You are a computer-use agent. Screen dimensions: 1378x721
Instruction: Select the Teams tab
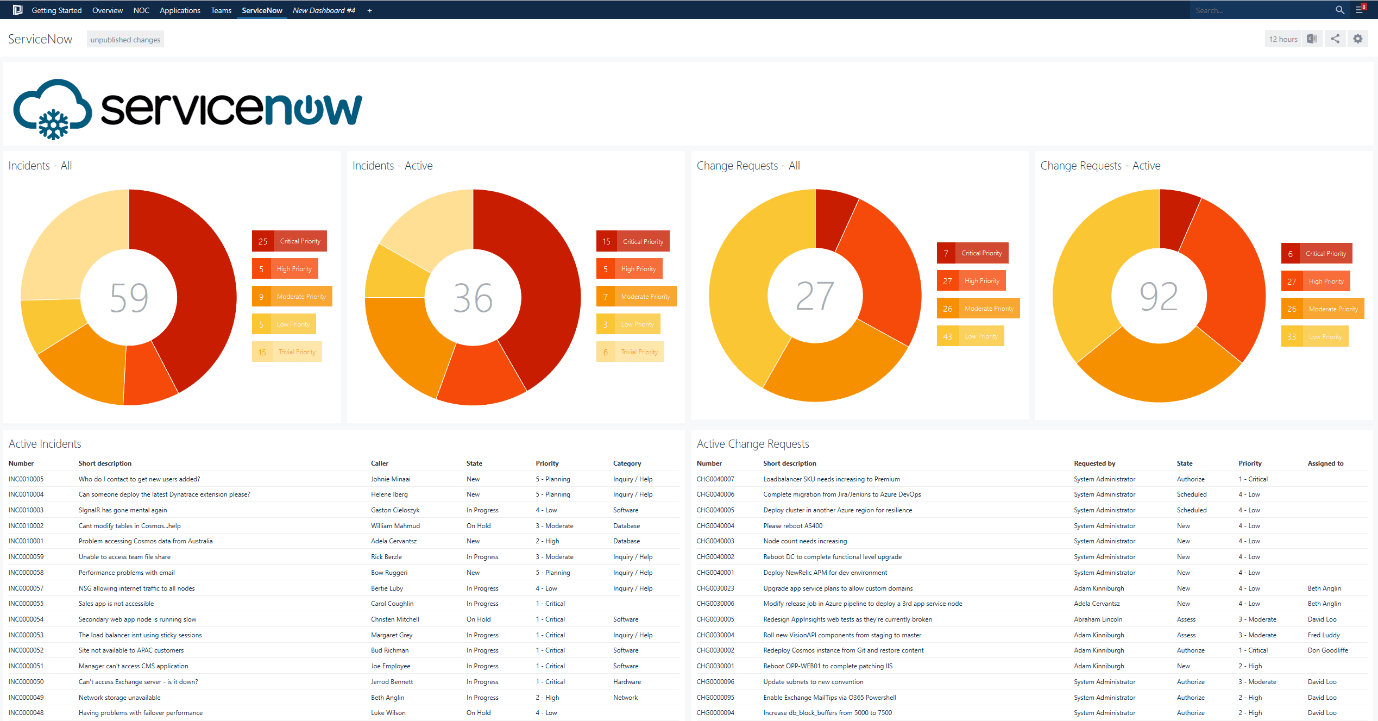click(x=222, y=10)
